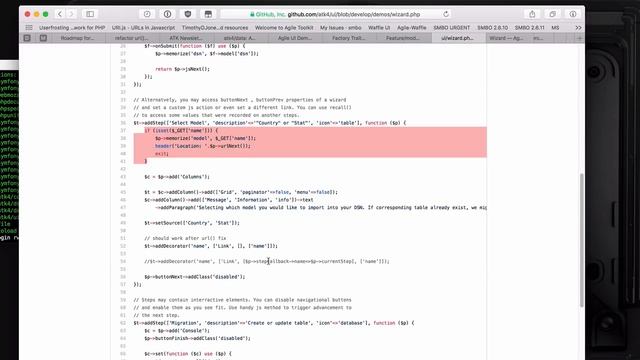
Task: Click the 1Password toolbar extension icon
Action: 167,14
